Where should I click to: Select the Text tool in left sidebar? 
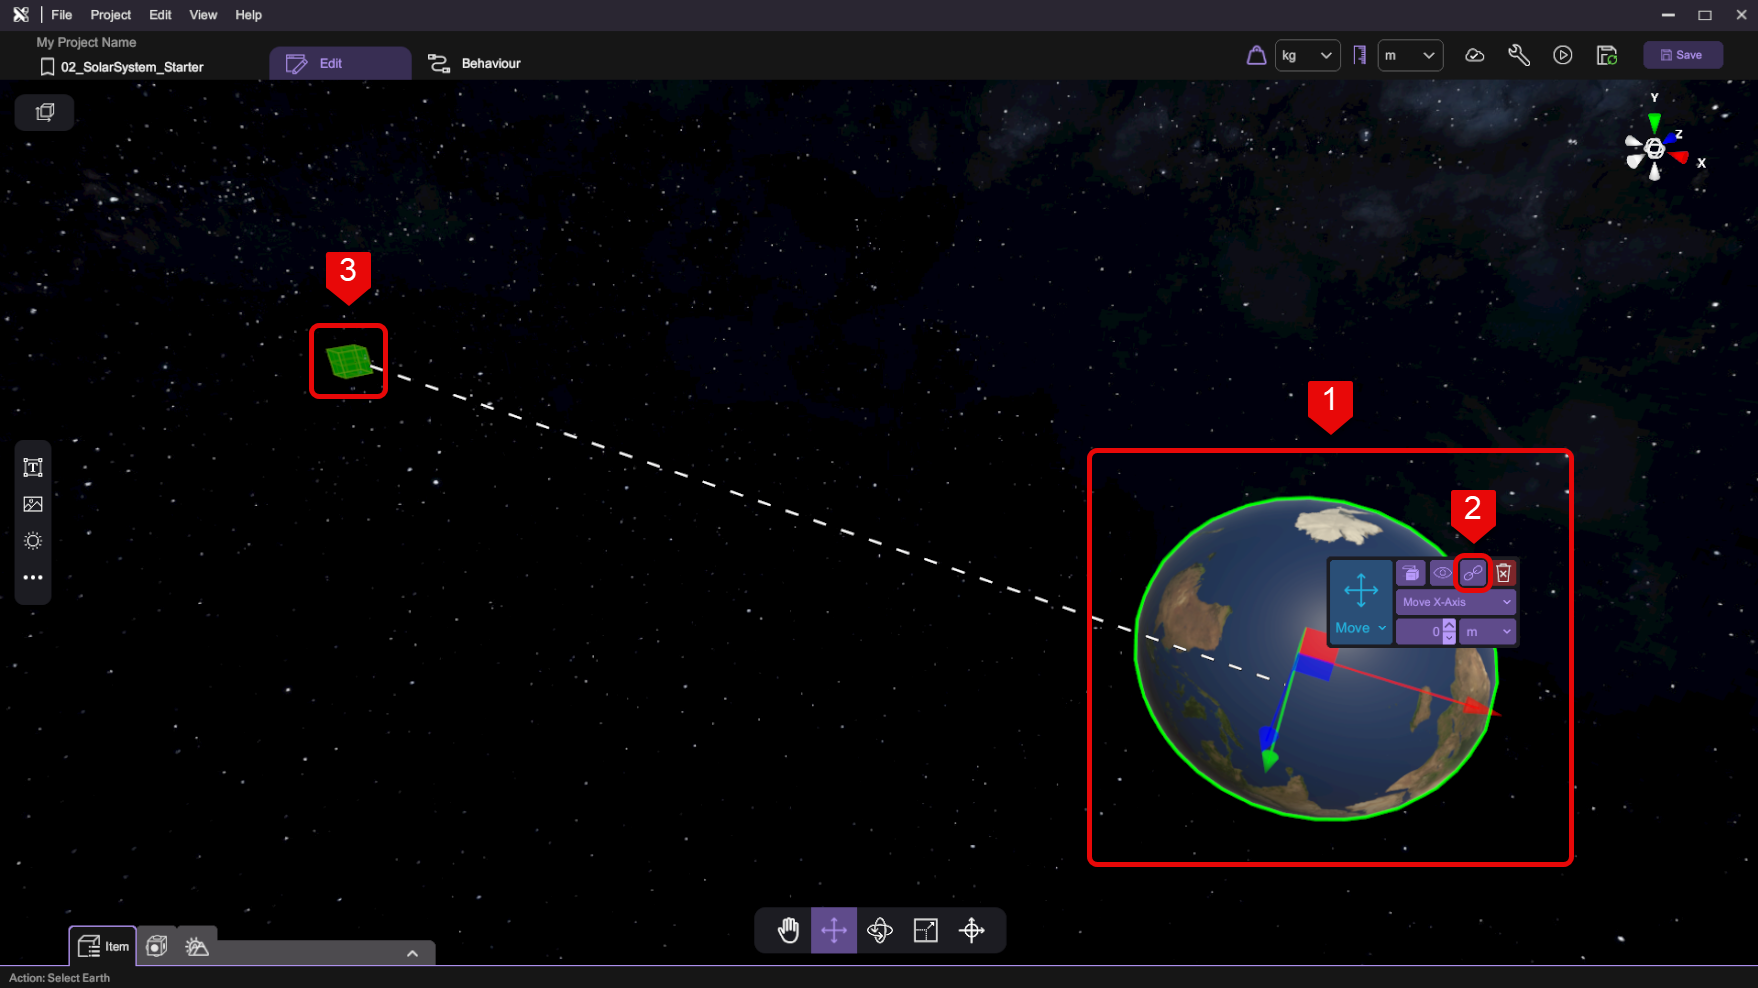(33, 467)
